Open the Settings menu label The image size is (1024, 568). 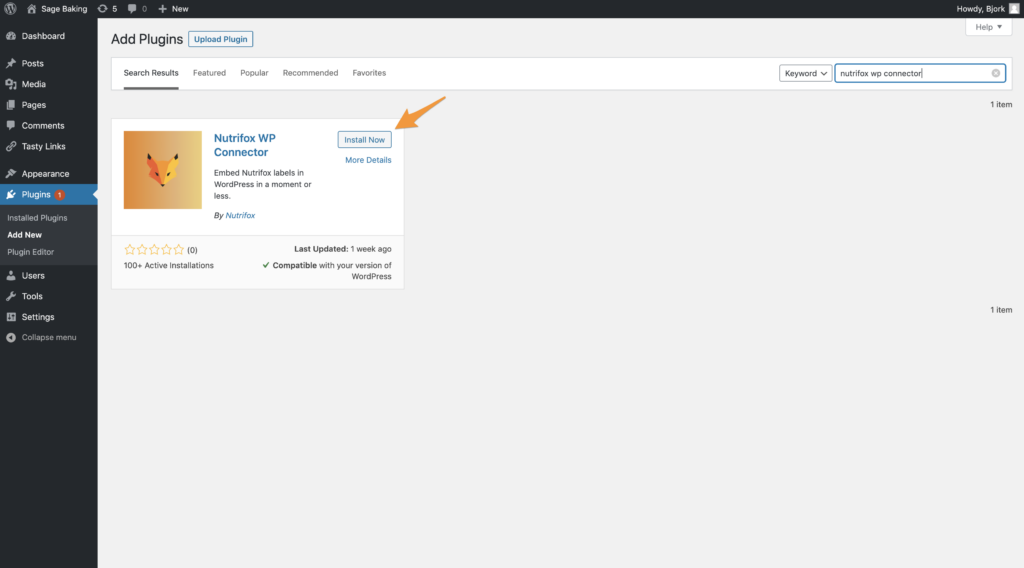[x=38, y=317]
